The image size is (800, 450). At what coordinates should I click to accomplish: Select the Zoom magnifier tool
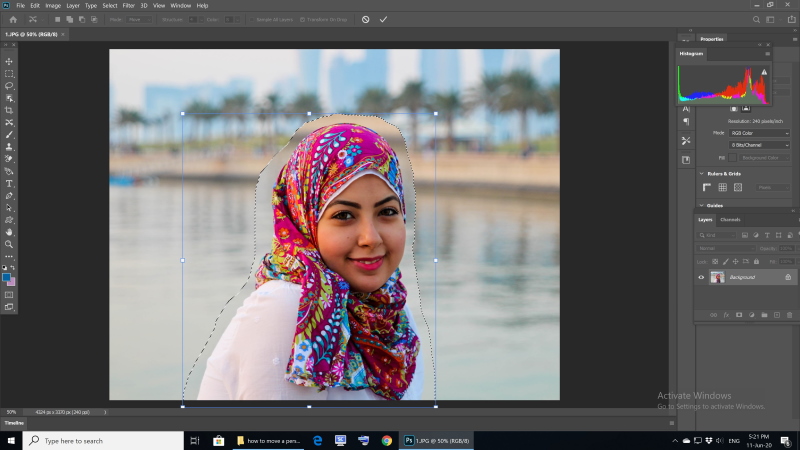[9, 244]
